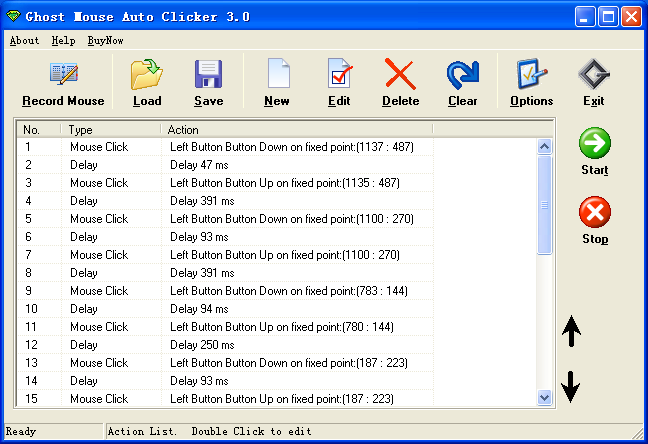Select row 10 Delay 94 ms

(225, 309)
